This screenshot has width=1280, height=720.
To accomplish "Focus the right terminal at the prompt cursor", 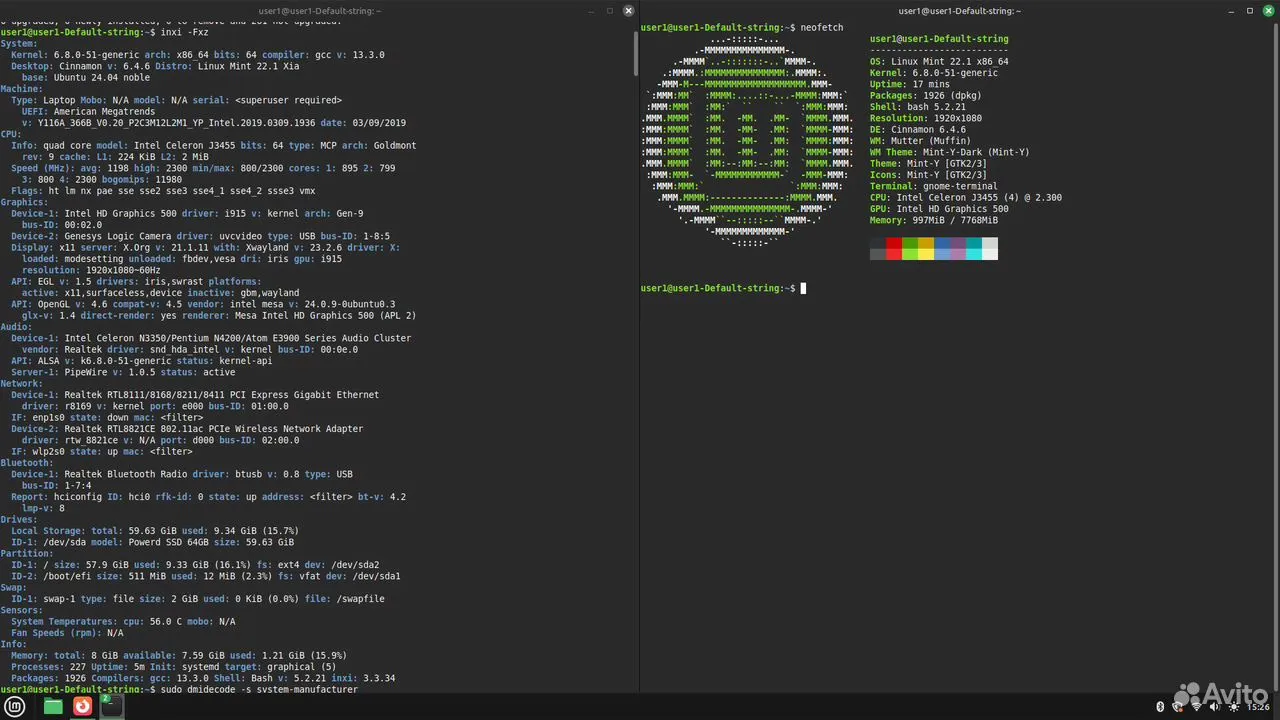I will [x=803, y=288].
